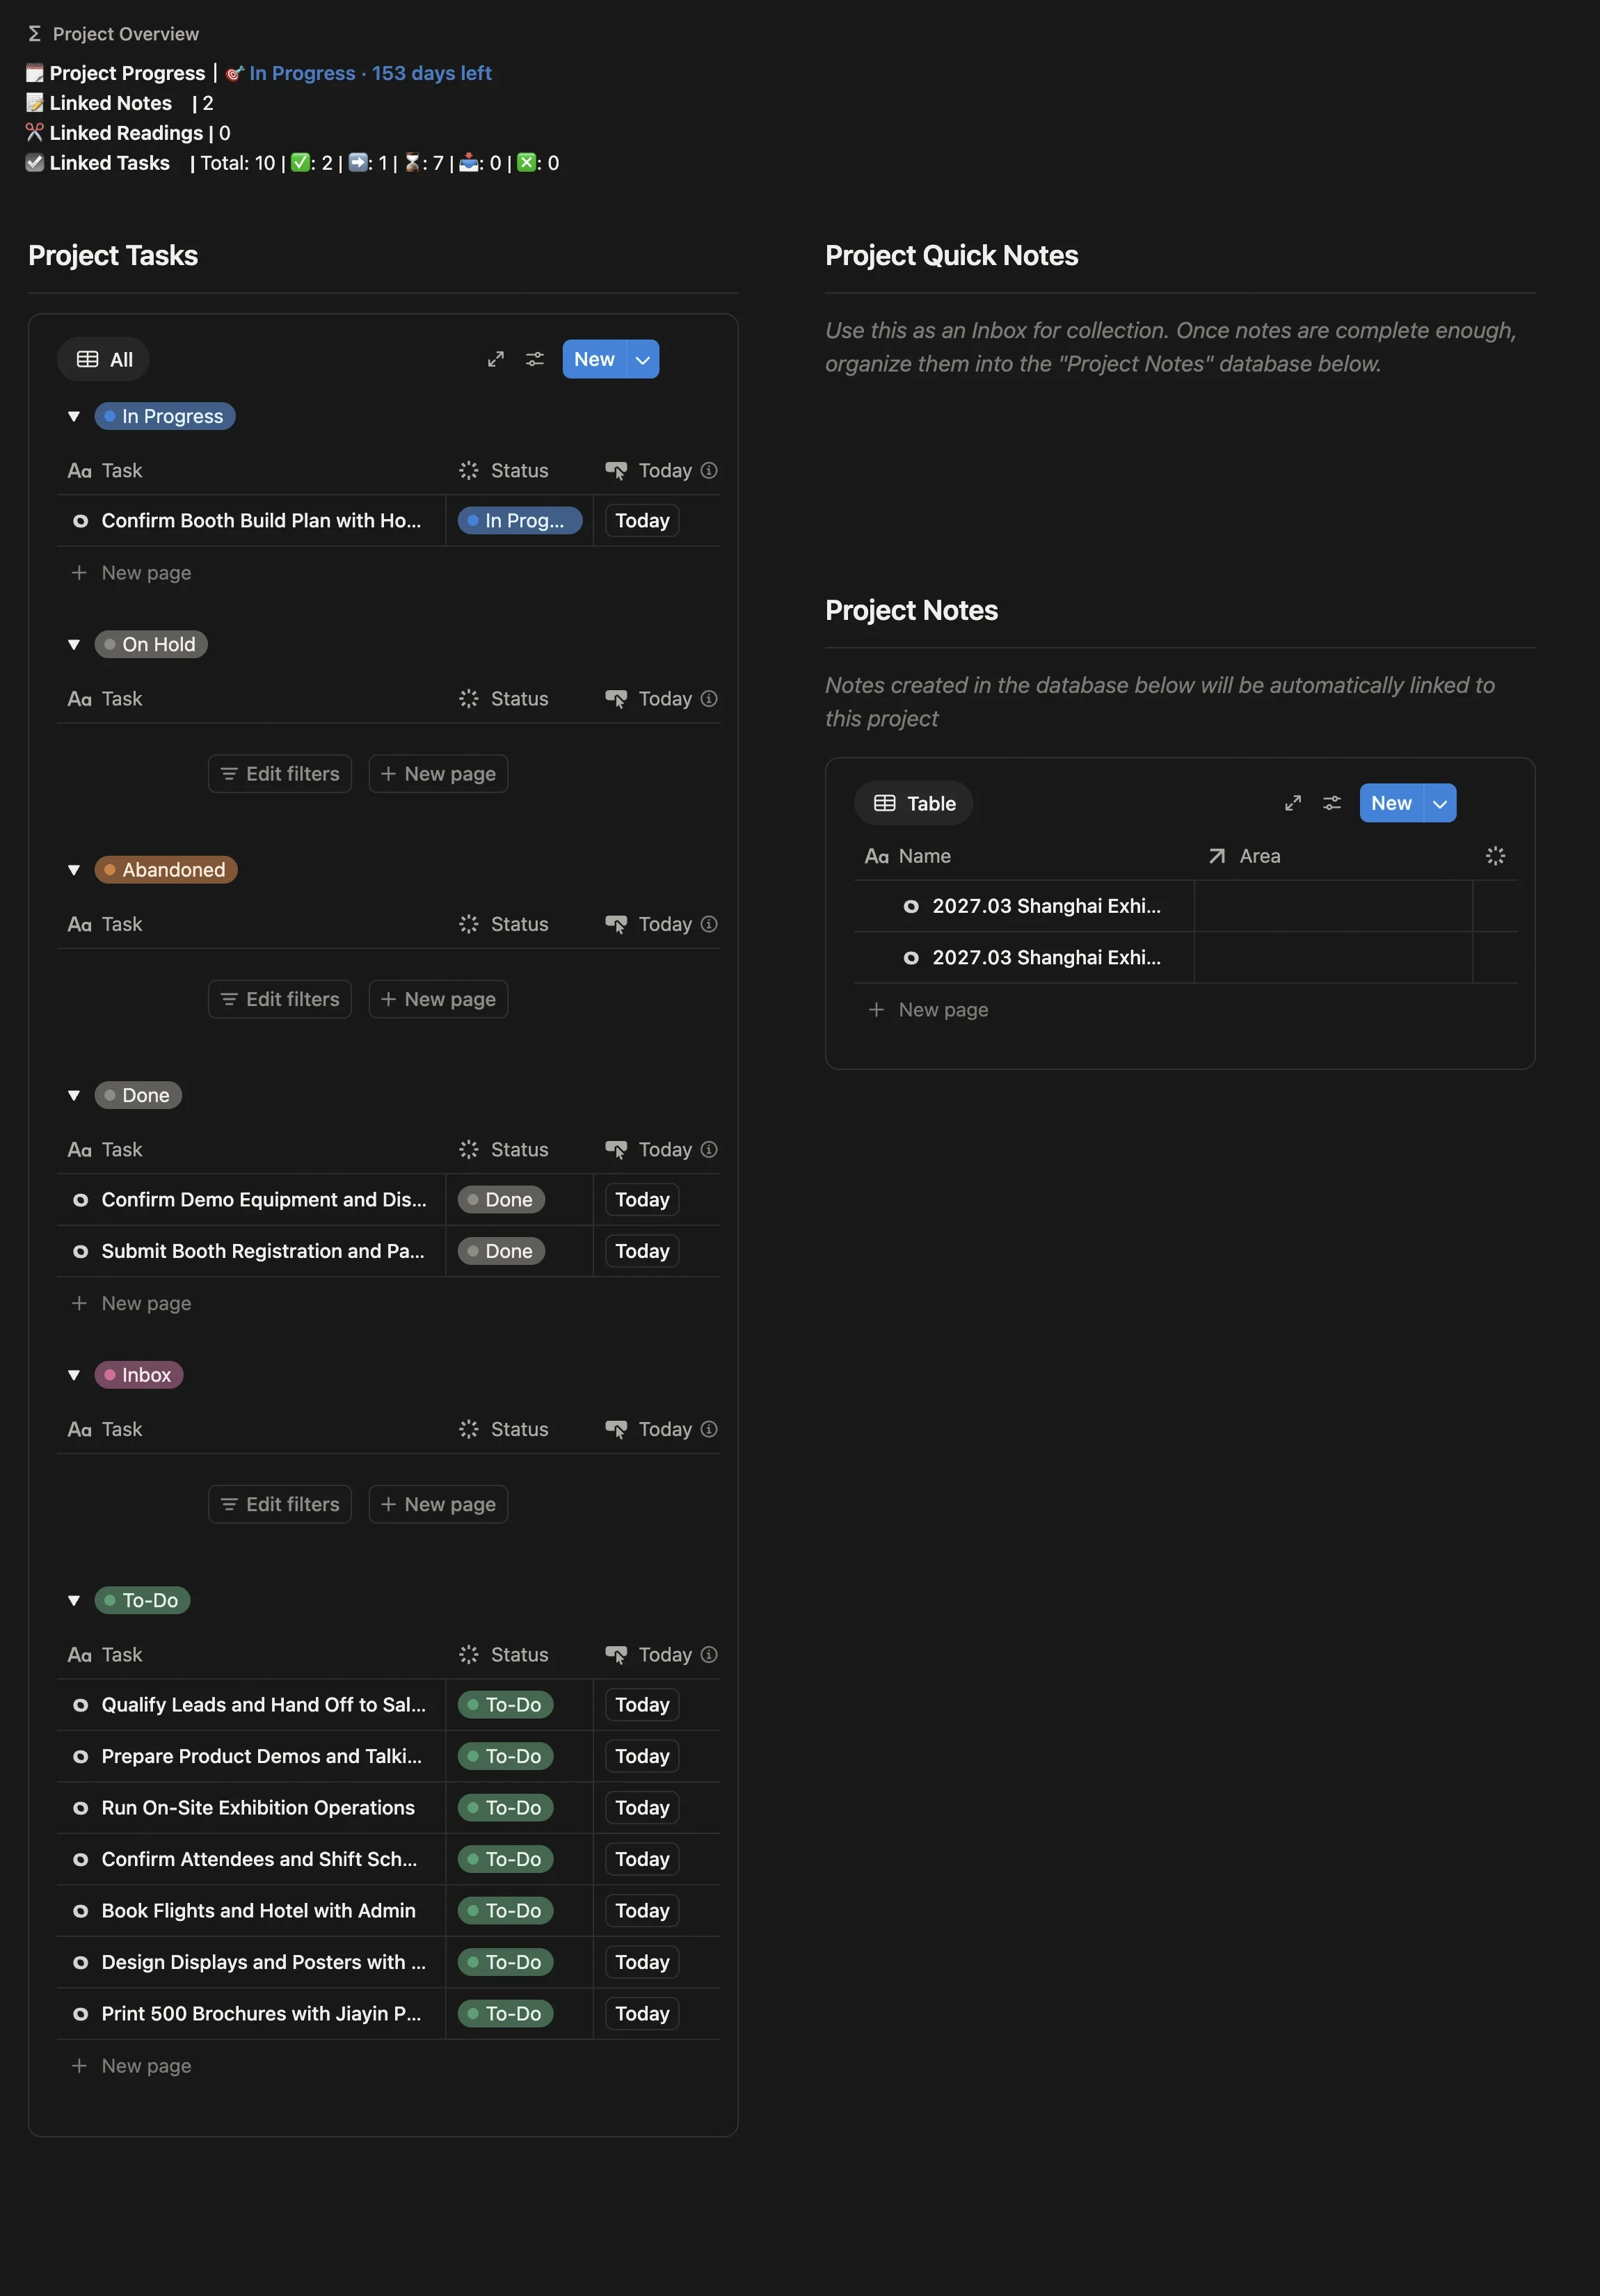The height and width of the screenshot is (2296, 1600).
Task: Click the status column icon in Project Notes
Action: coord(1495,856)
